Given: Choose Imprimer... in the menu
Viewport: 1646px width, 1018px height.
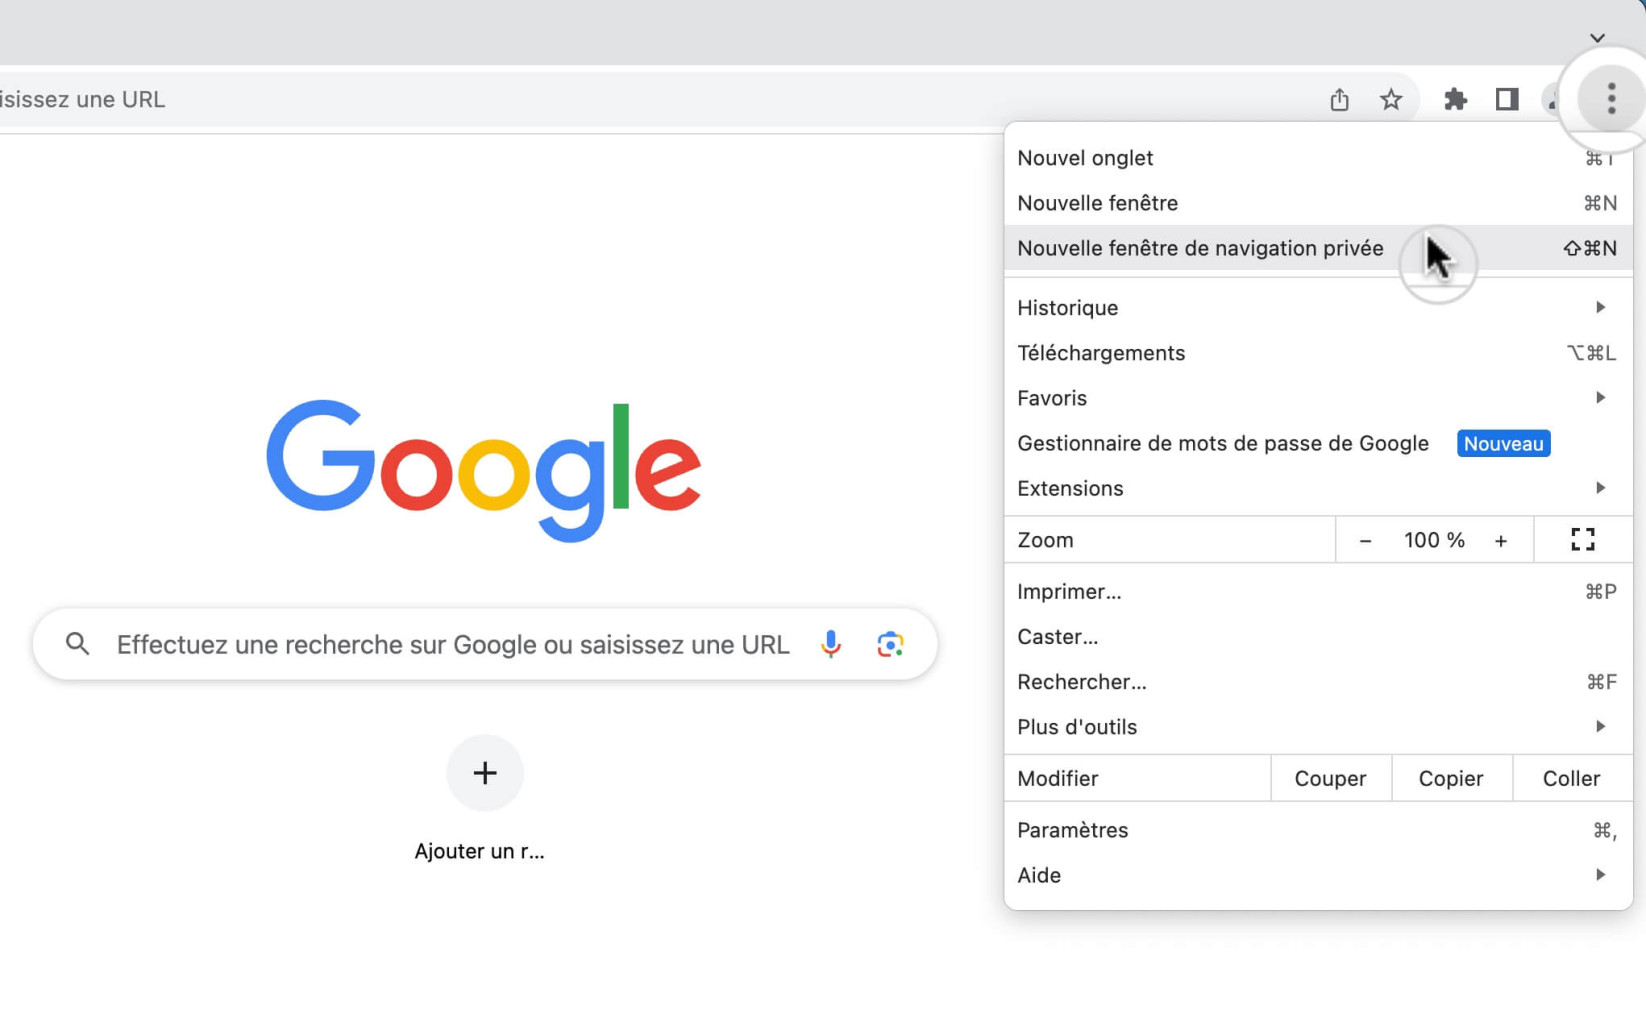Looking at the screenshot, I should (1318, 592).
